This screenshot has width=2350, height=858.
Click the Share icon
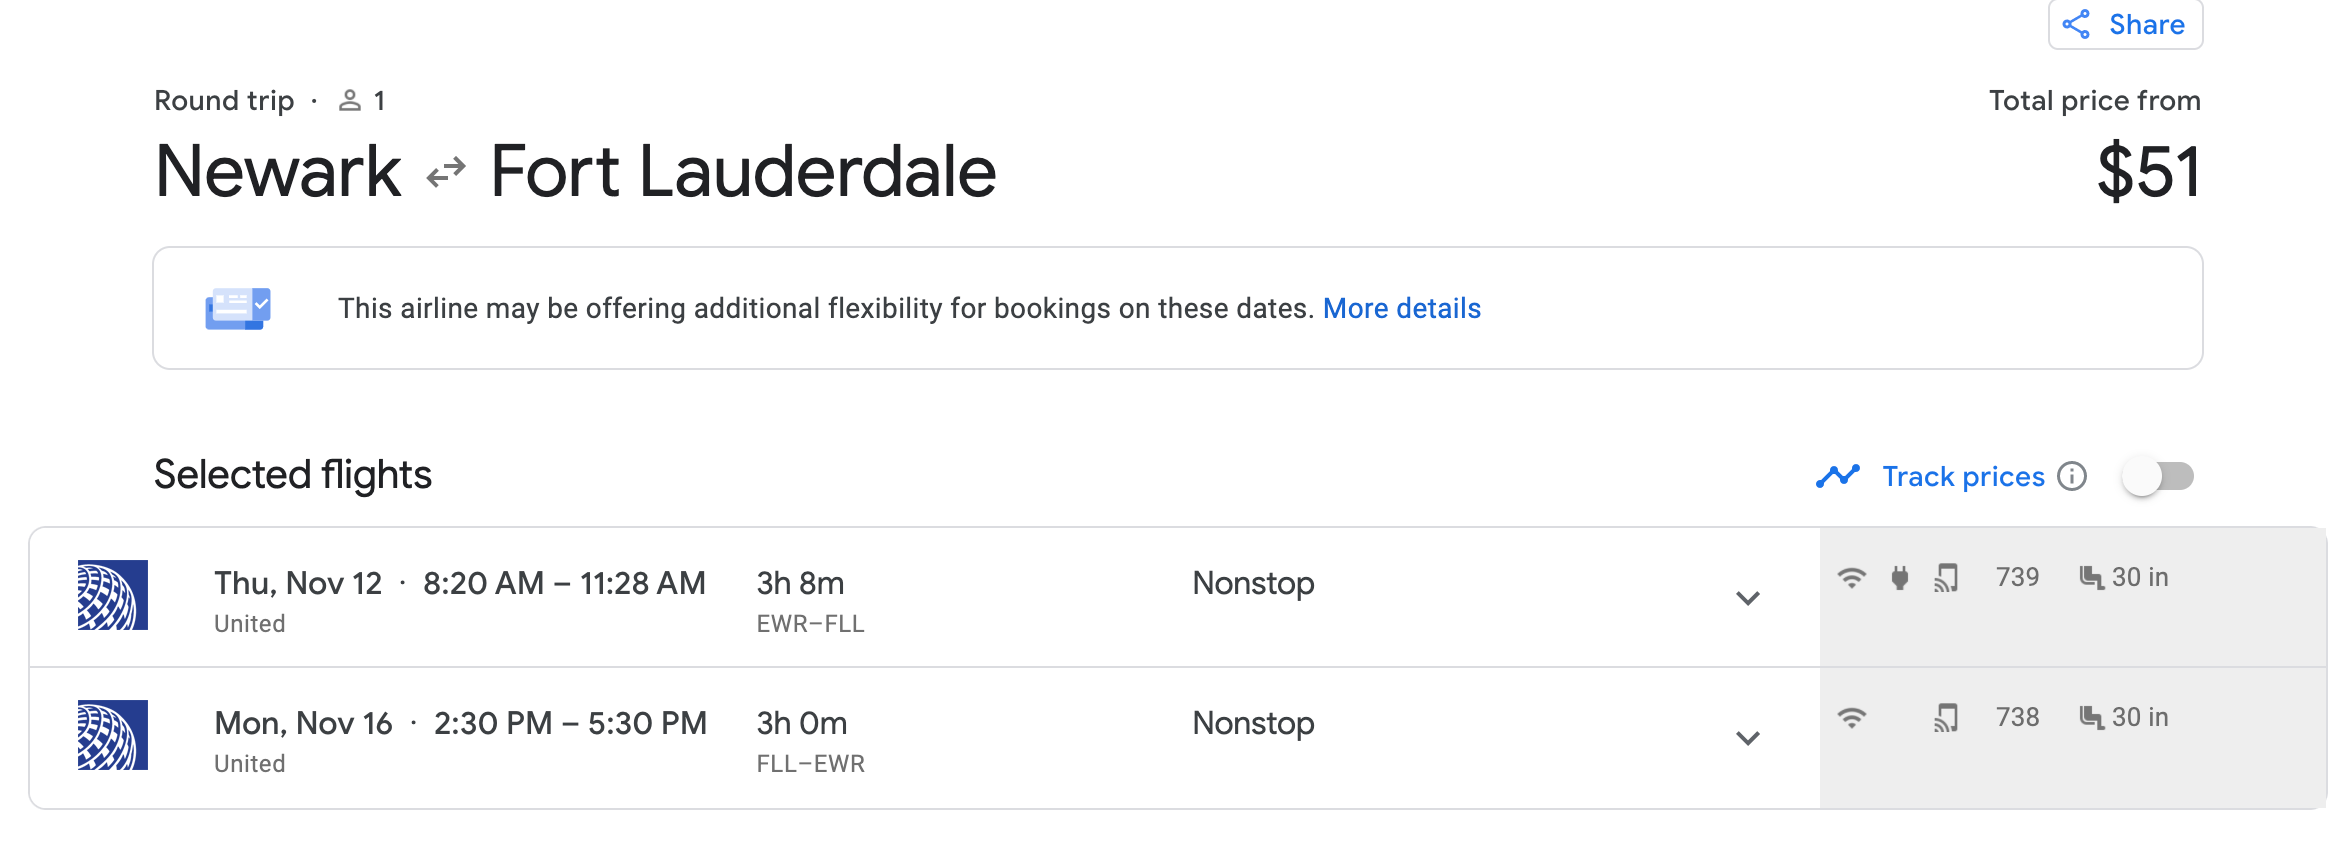point(2076,24)
